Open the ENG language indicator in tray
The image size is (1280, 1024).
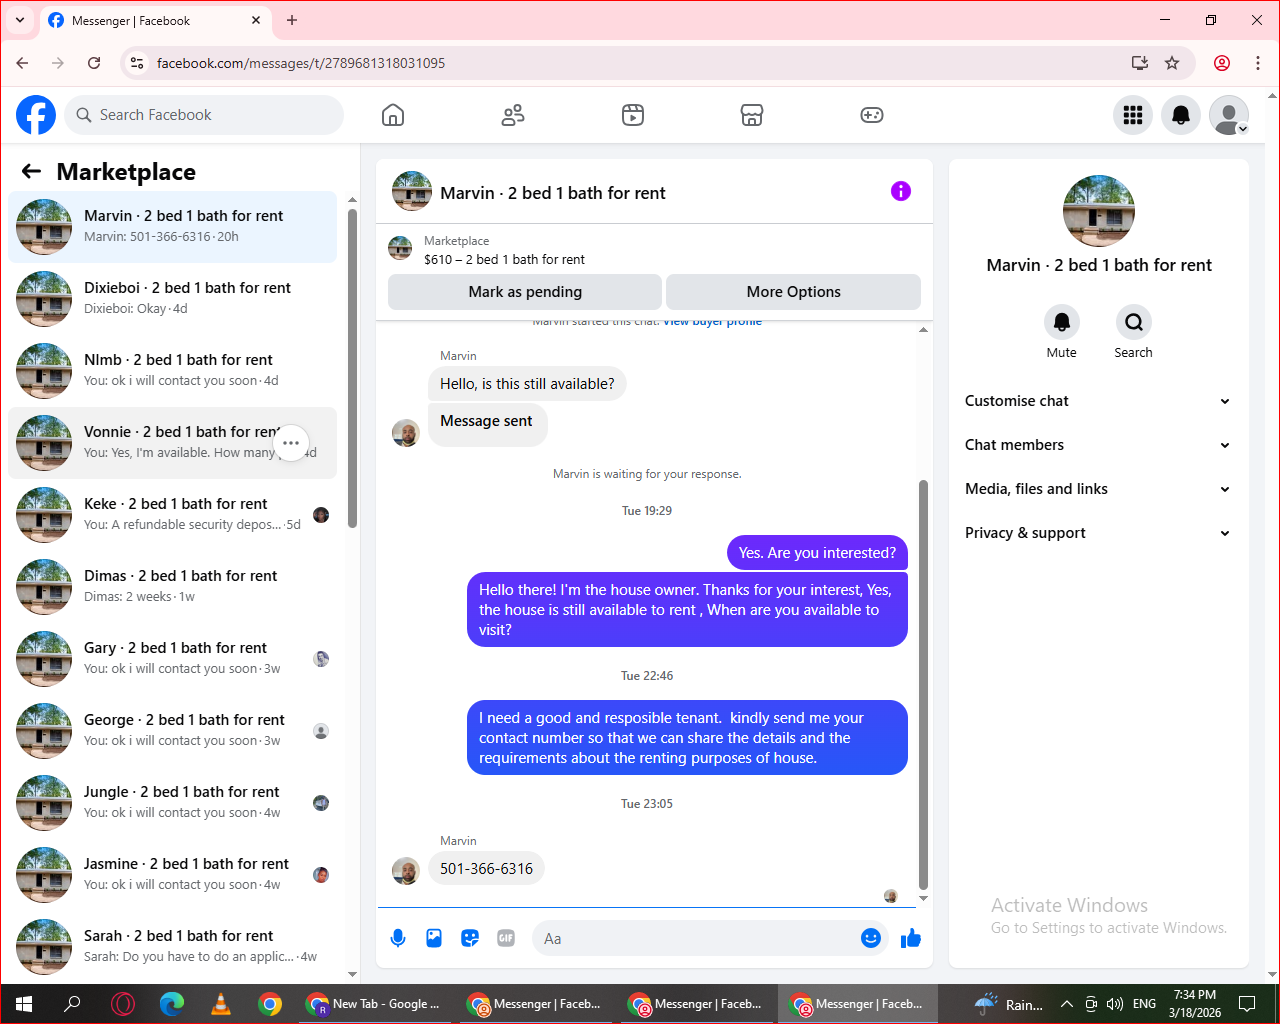tap(1145, 1004)
